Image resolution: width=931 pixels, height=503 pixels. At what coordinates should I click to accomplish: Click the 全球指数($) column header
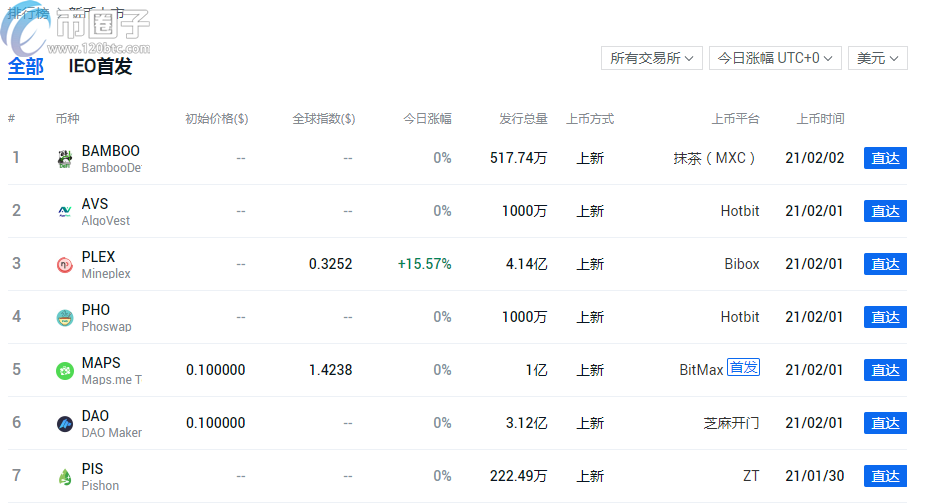(324, 119)
